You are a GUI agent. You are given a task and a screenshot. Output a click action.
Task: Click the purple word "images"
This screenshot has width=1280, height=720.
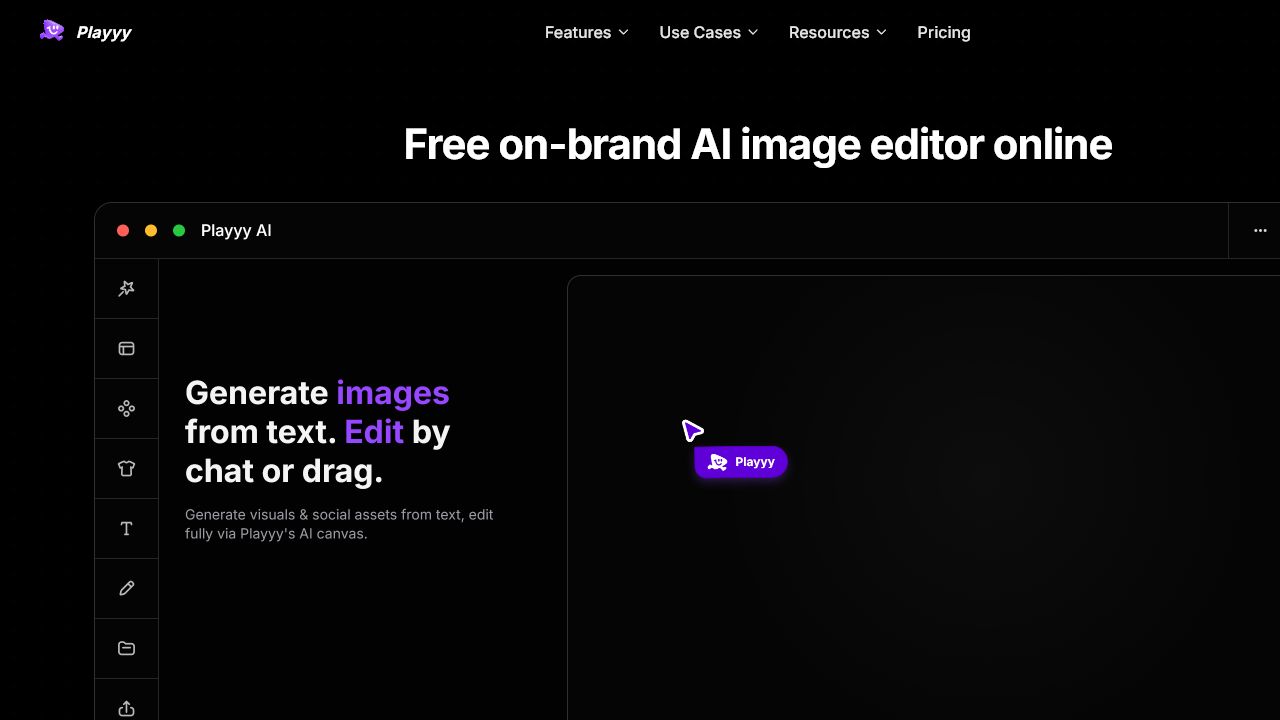(393, 393)
